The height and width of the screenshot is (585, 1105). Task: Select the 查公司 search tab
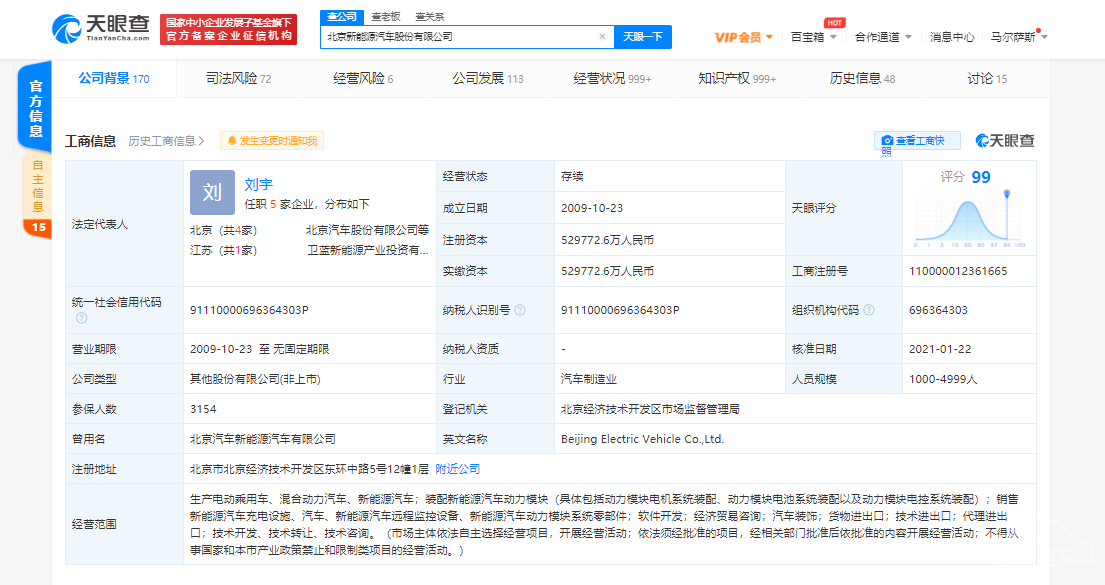[x=342, y=17]
